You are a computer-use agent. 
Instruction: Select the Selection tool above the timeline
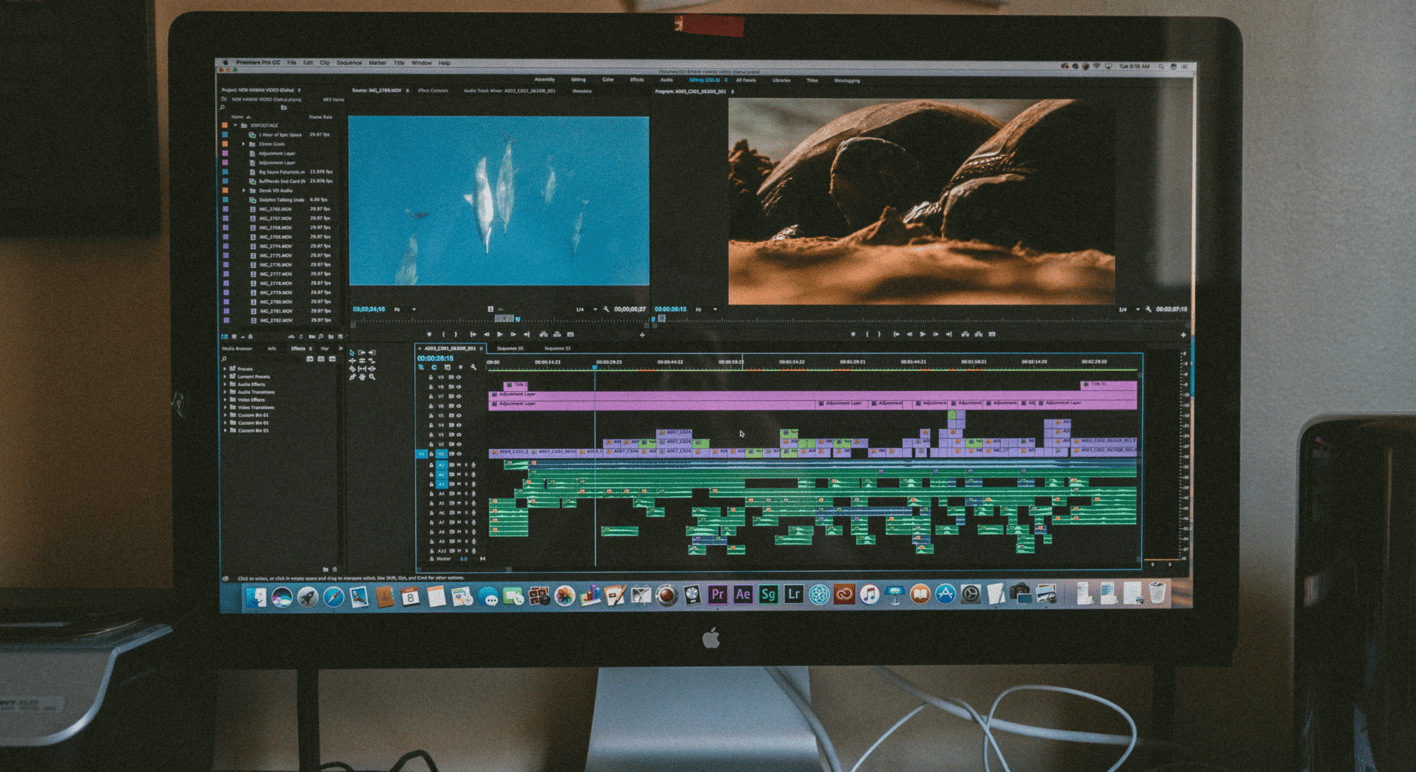click(352, 352)
